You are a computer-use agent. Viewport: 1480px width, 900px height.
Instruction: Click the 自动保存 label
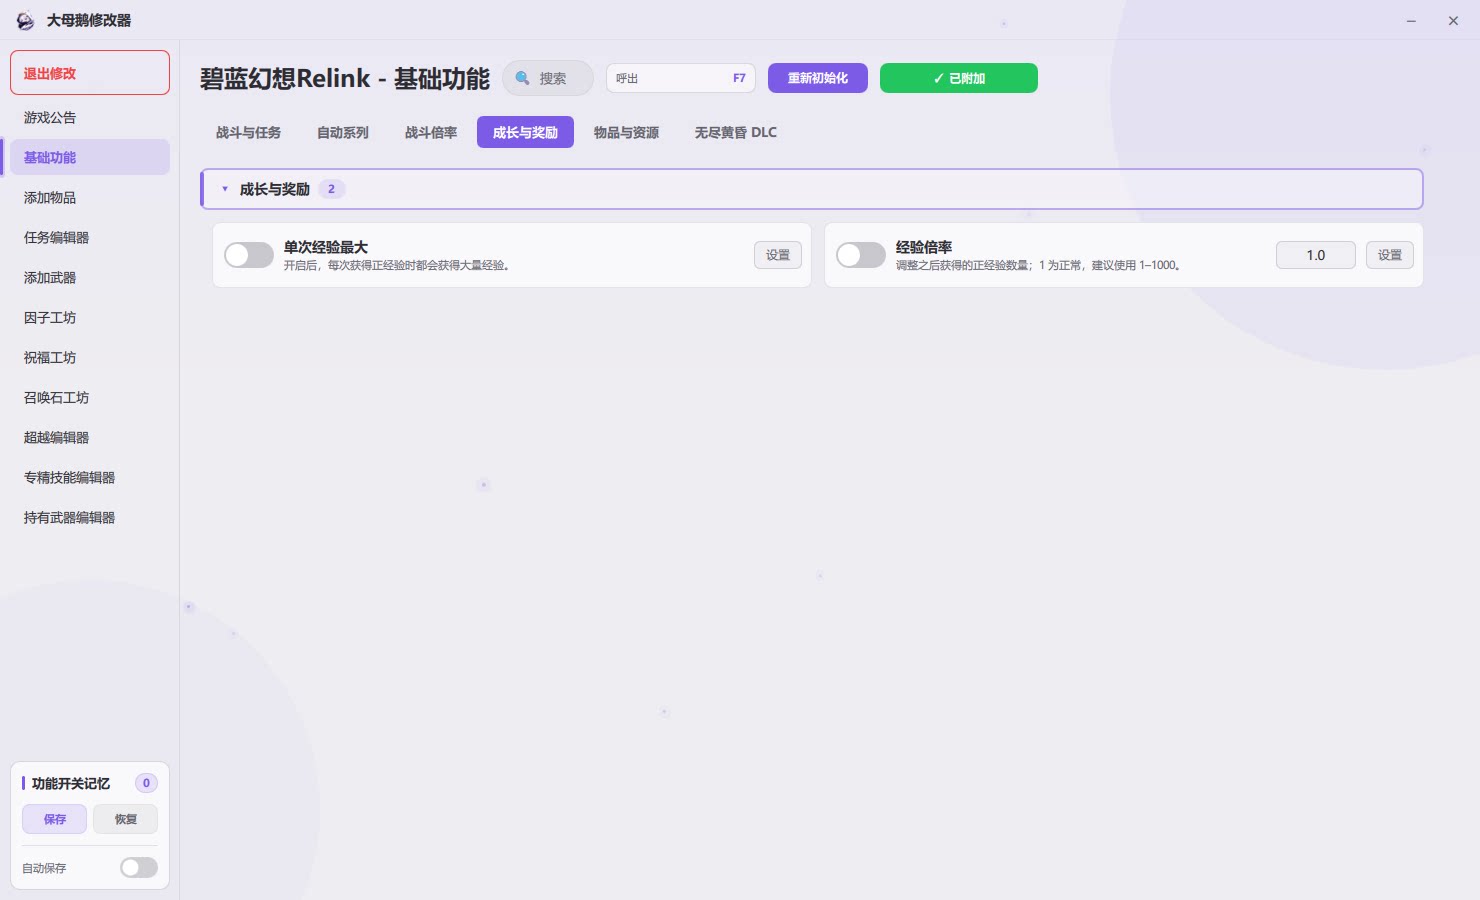(x=44, y=868)
